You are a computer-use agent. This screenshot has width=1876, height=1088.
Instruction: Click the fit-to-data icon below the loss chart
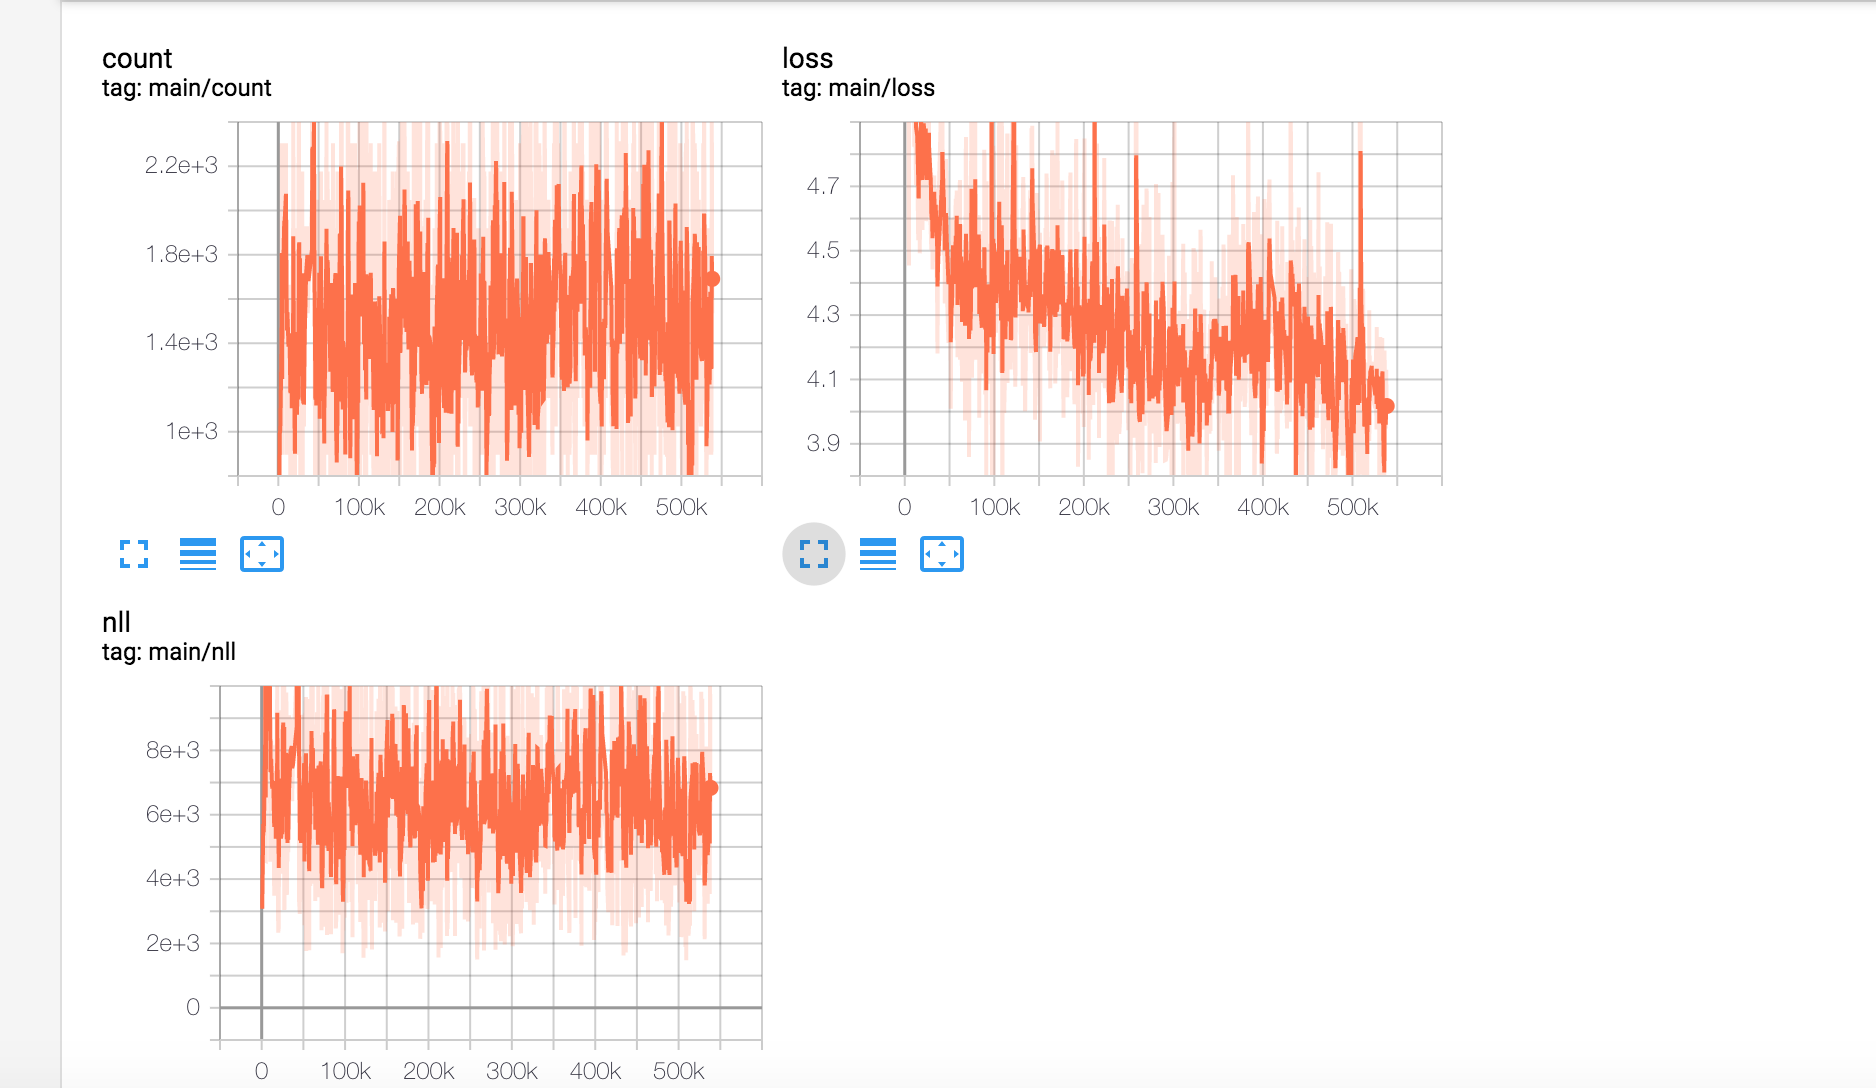[941, 551]
